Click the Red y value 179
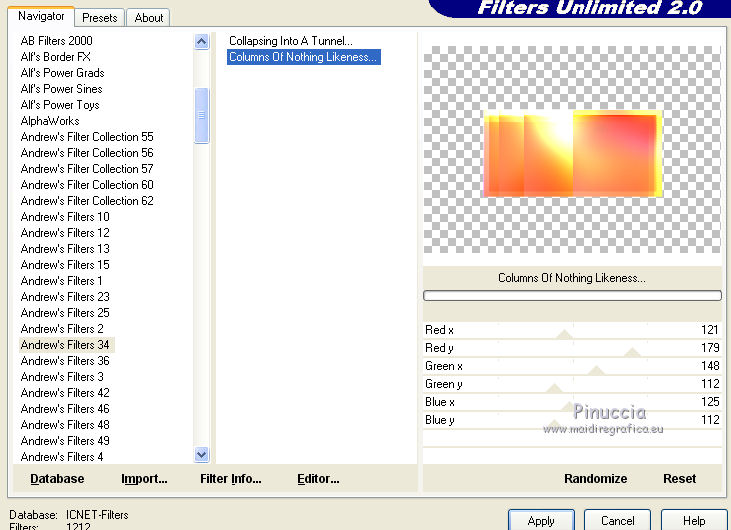The width and height of the screenshot is (731, 530). tap(710, 348)
